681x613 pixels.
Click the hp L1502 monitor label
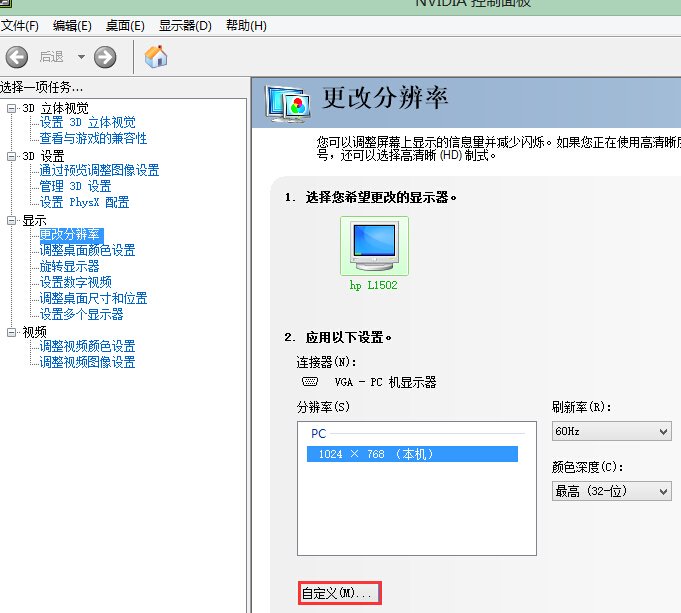(374, 285)
